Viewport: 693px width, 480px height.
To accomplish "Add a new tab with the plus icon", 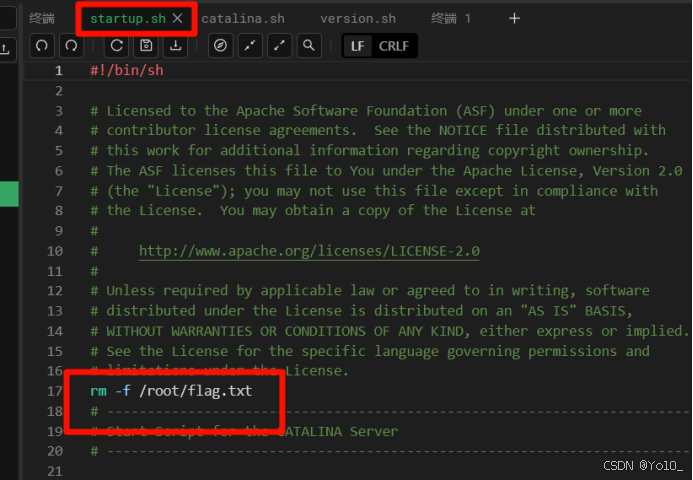I will click(514, 19).
